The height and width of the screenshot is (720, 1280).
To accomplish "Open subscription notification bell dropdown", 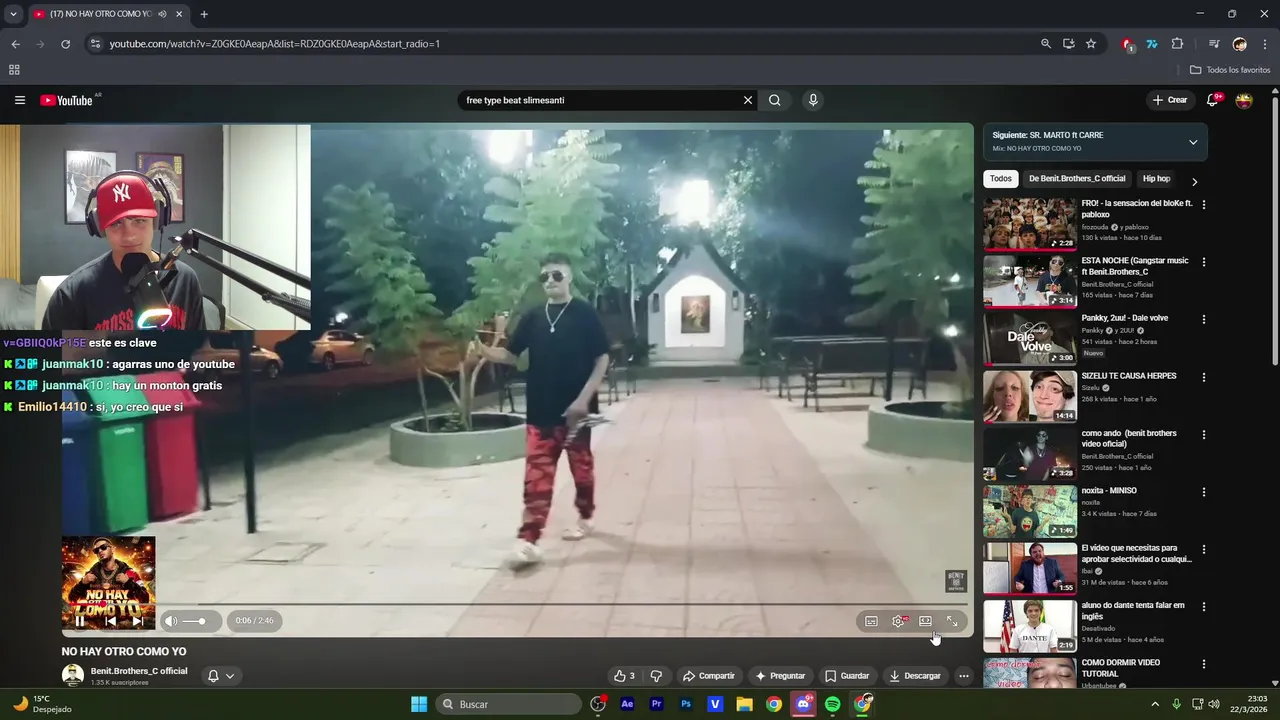I will tap(220, 676).
